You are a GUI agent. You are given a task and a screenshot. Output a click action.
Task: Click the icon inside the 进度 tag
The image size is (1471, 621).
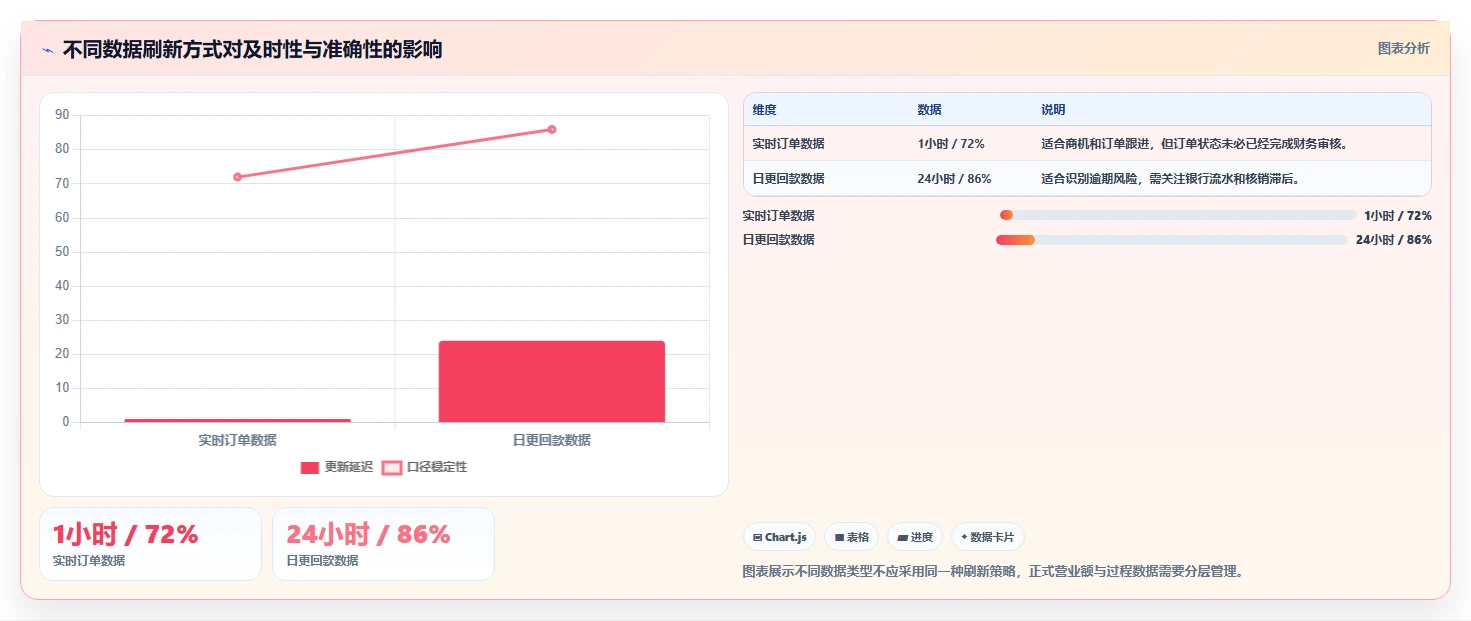click(903, 537)
